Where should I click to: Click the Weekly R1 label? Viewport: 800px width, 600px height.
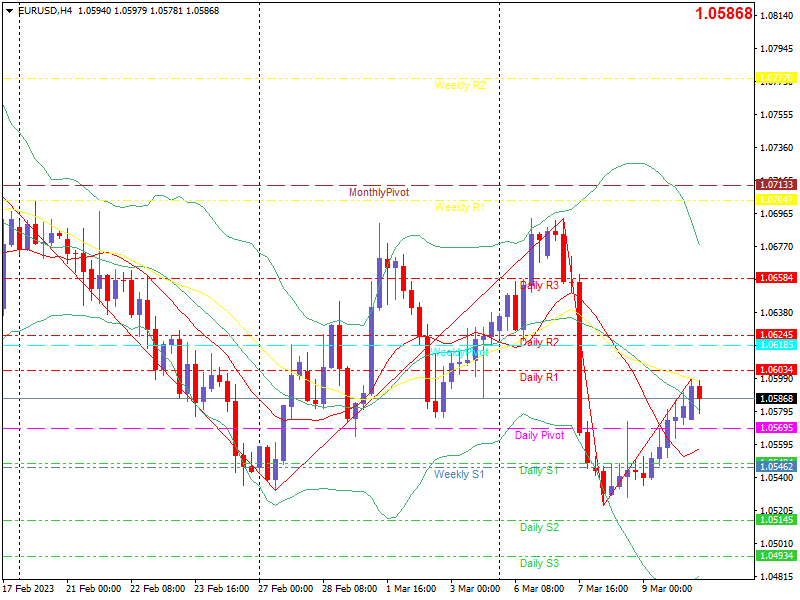[x=460, y=207]
